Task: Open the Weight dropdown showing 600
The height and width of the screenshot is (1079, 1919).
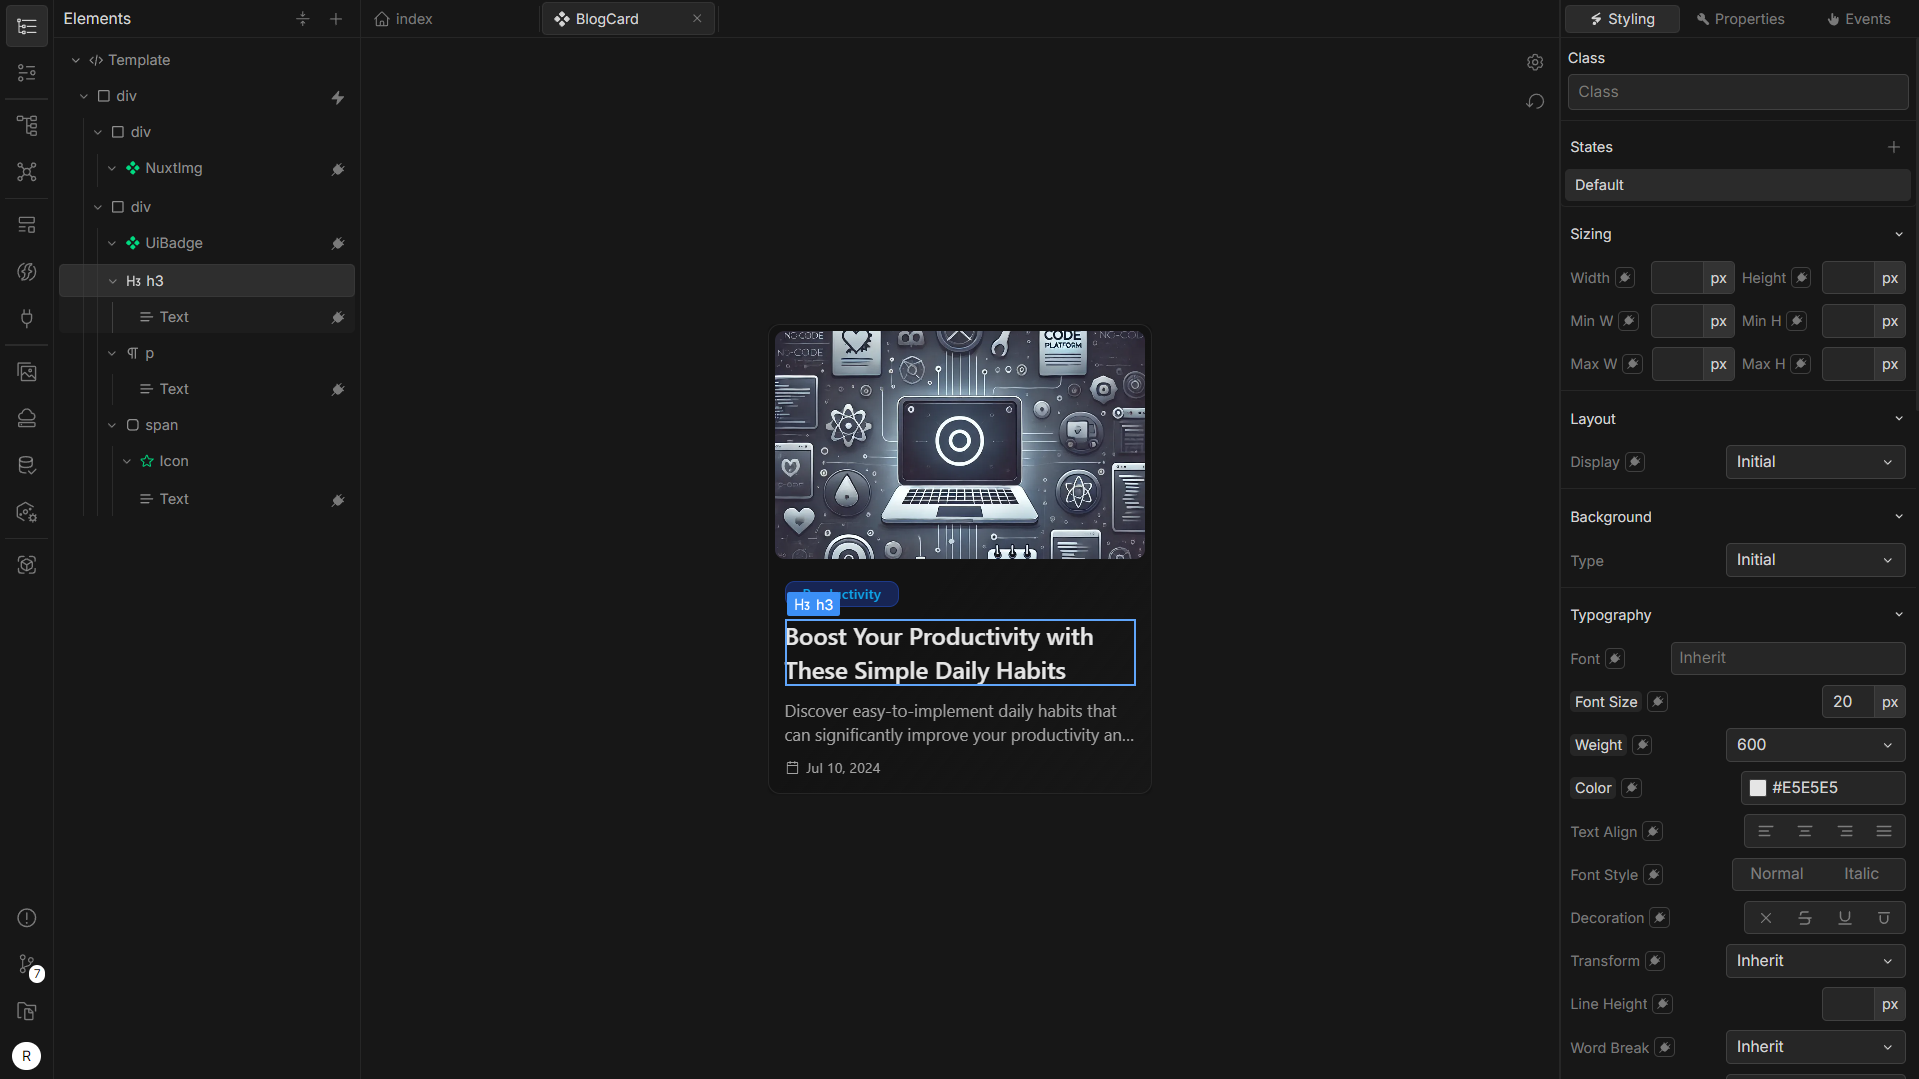Action: point(1814,745)
